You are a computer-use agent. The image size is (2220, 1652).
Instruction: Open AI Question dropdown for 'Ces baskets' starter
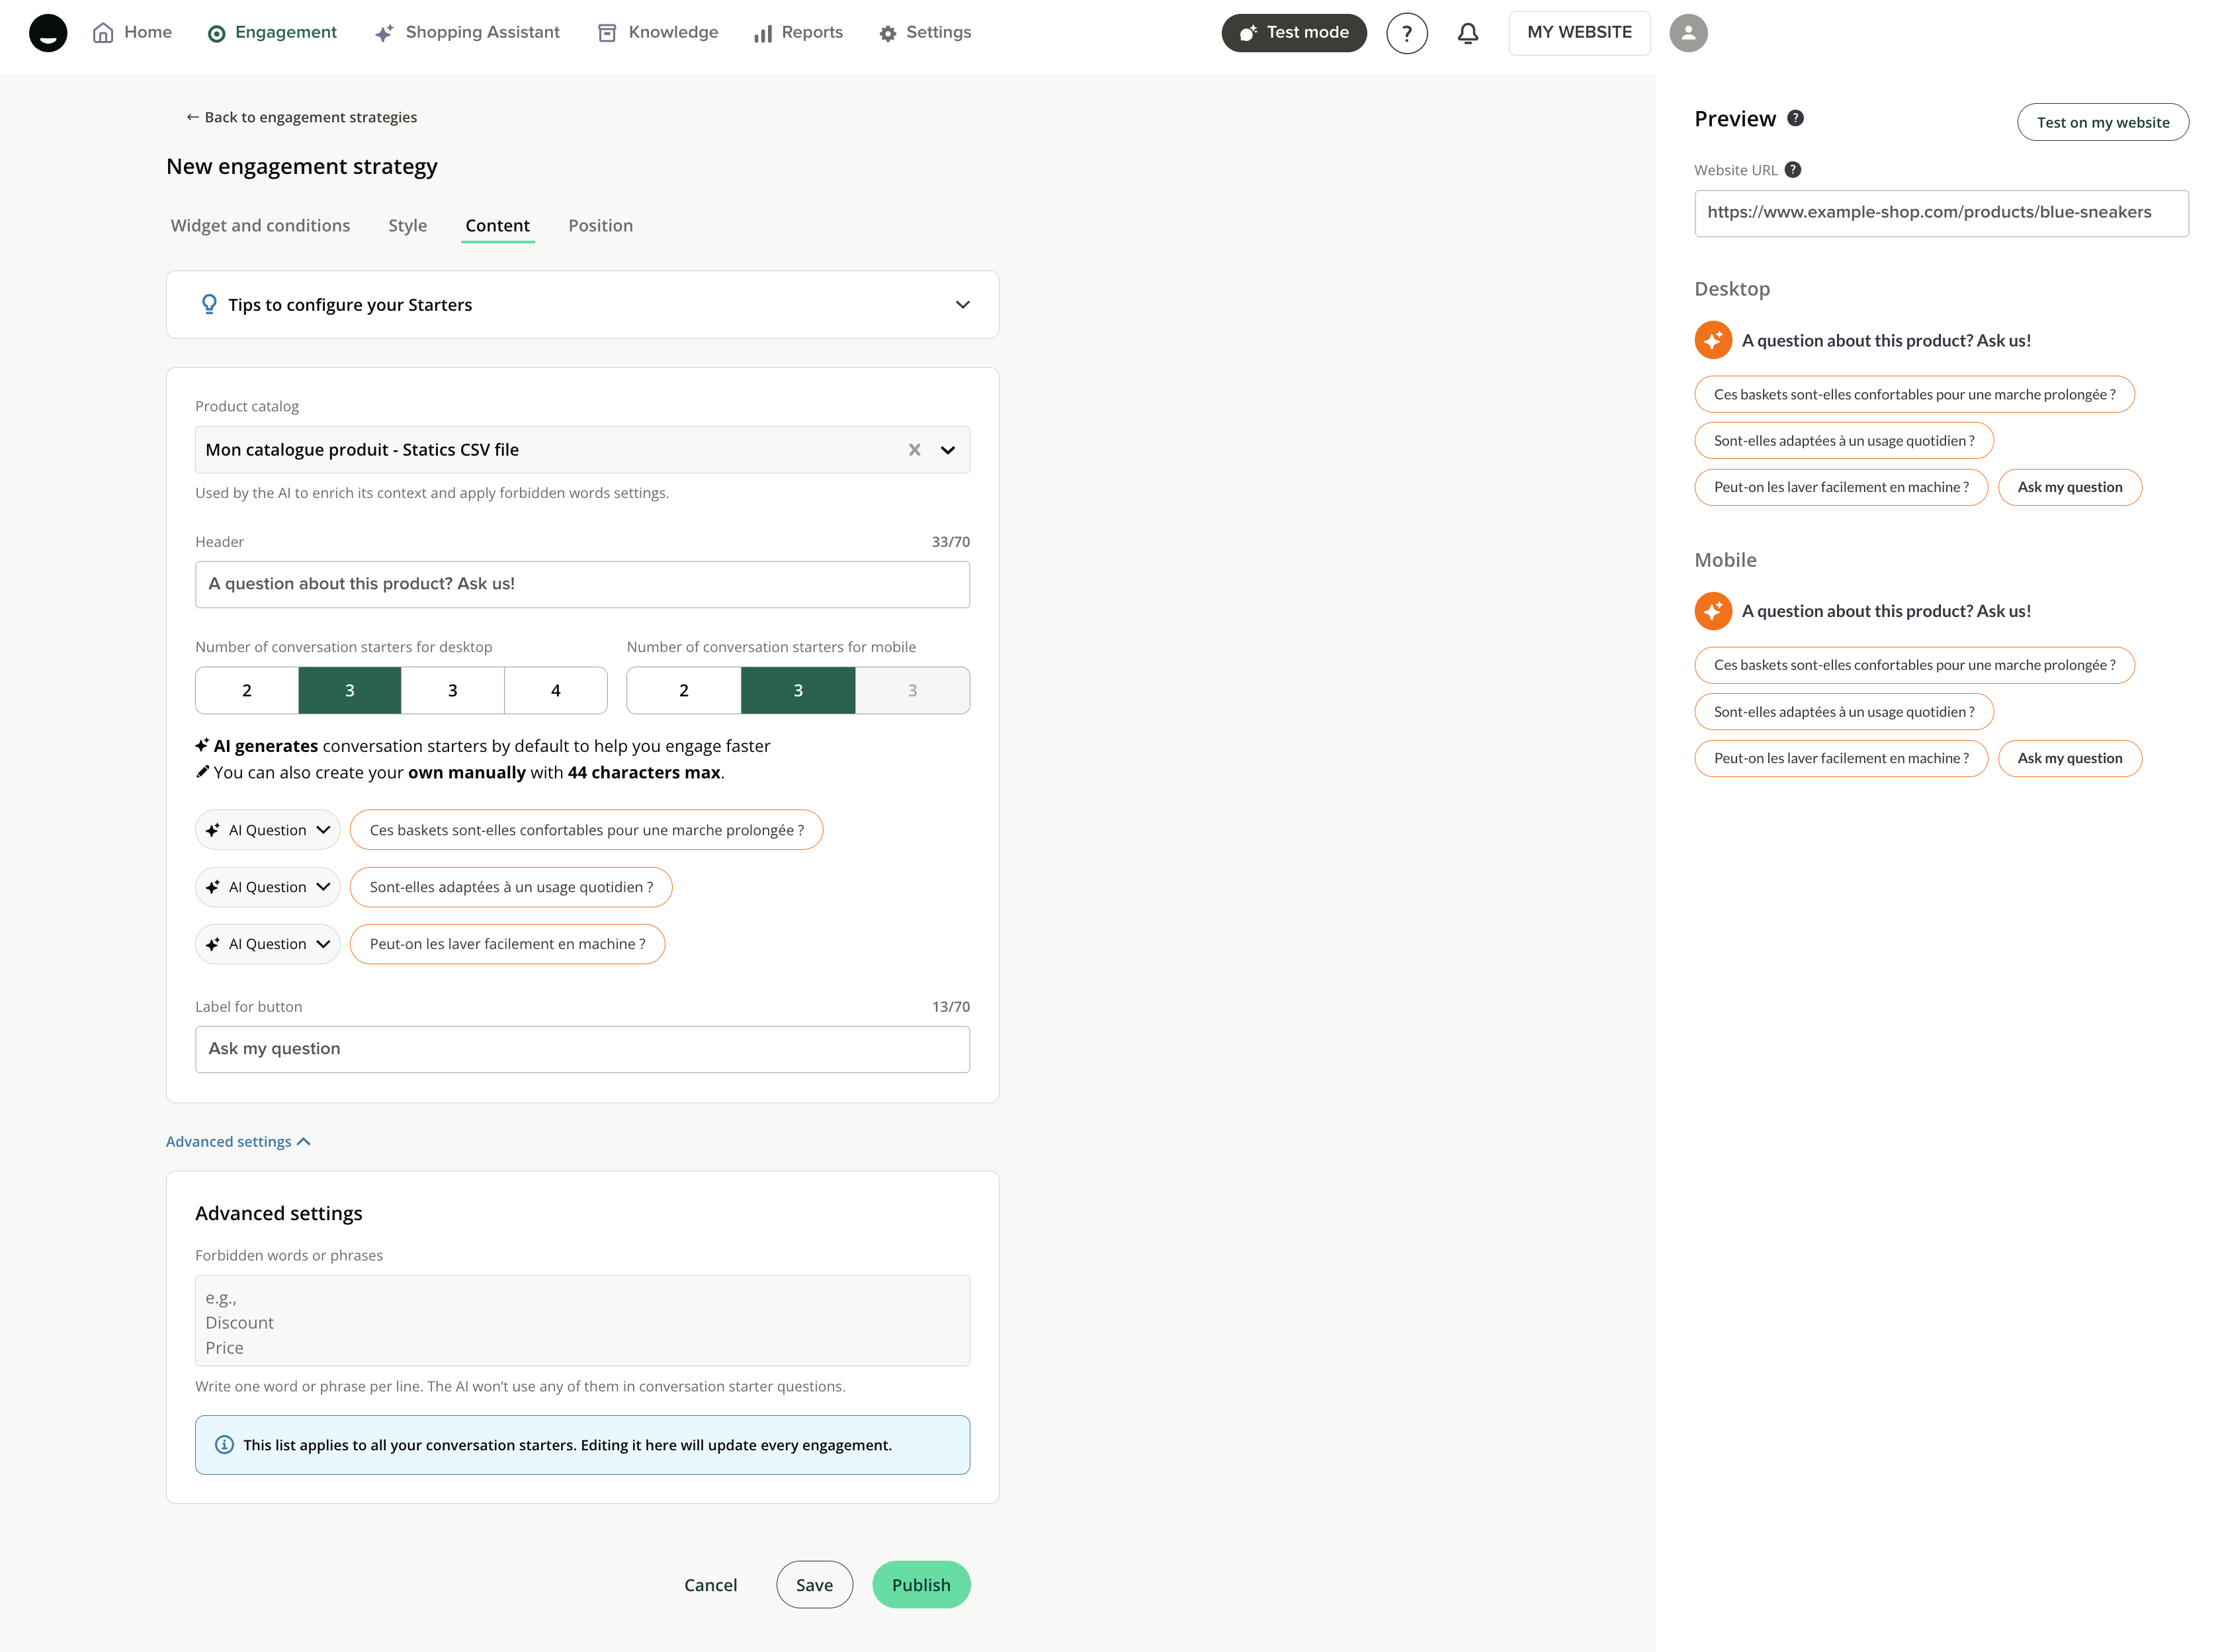click(x=268, y=830)
